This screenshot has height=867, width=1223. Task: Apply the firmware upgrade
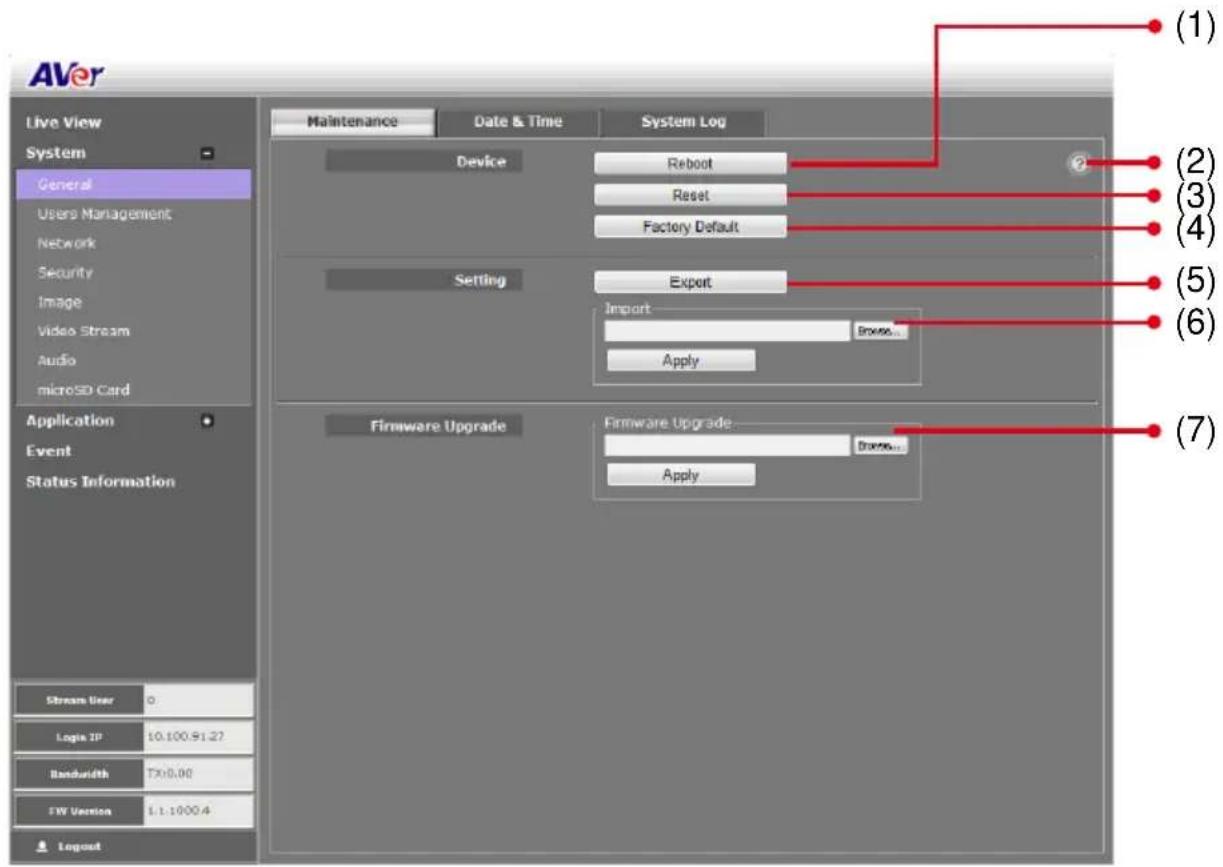[x=681, y=475]
